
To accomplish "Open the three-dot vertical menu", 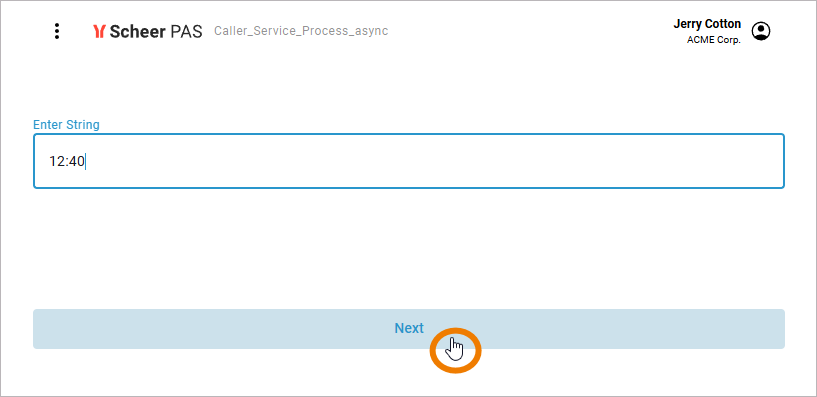I will [57, 31].
